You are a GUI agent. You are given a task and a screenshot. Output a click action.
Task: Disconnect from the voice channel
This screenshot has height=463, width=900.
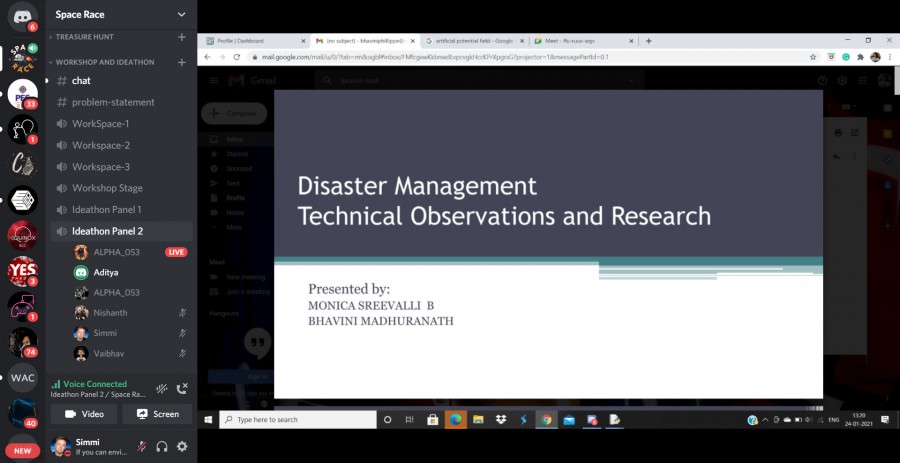pyautogui.click(x=182, y=388)
